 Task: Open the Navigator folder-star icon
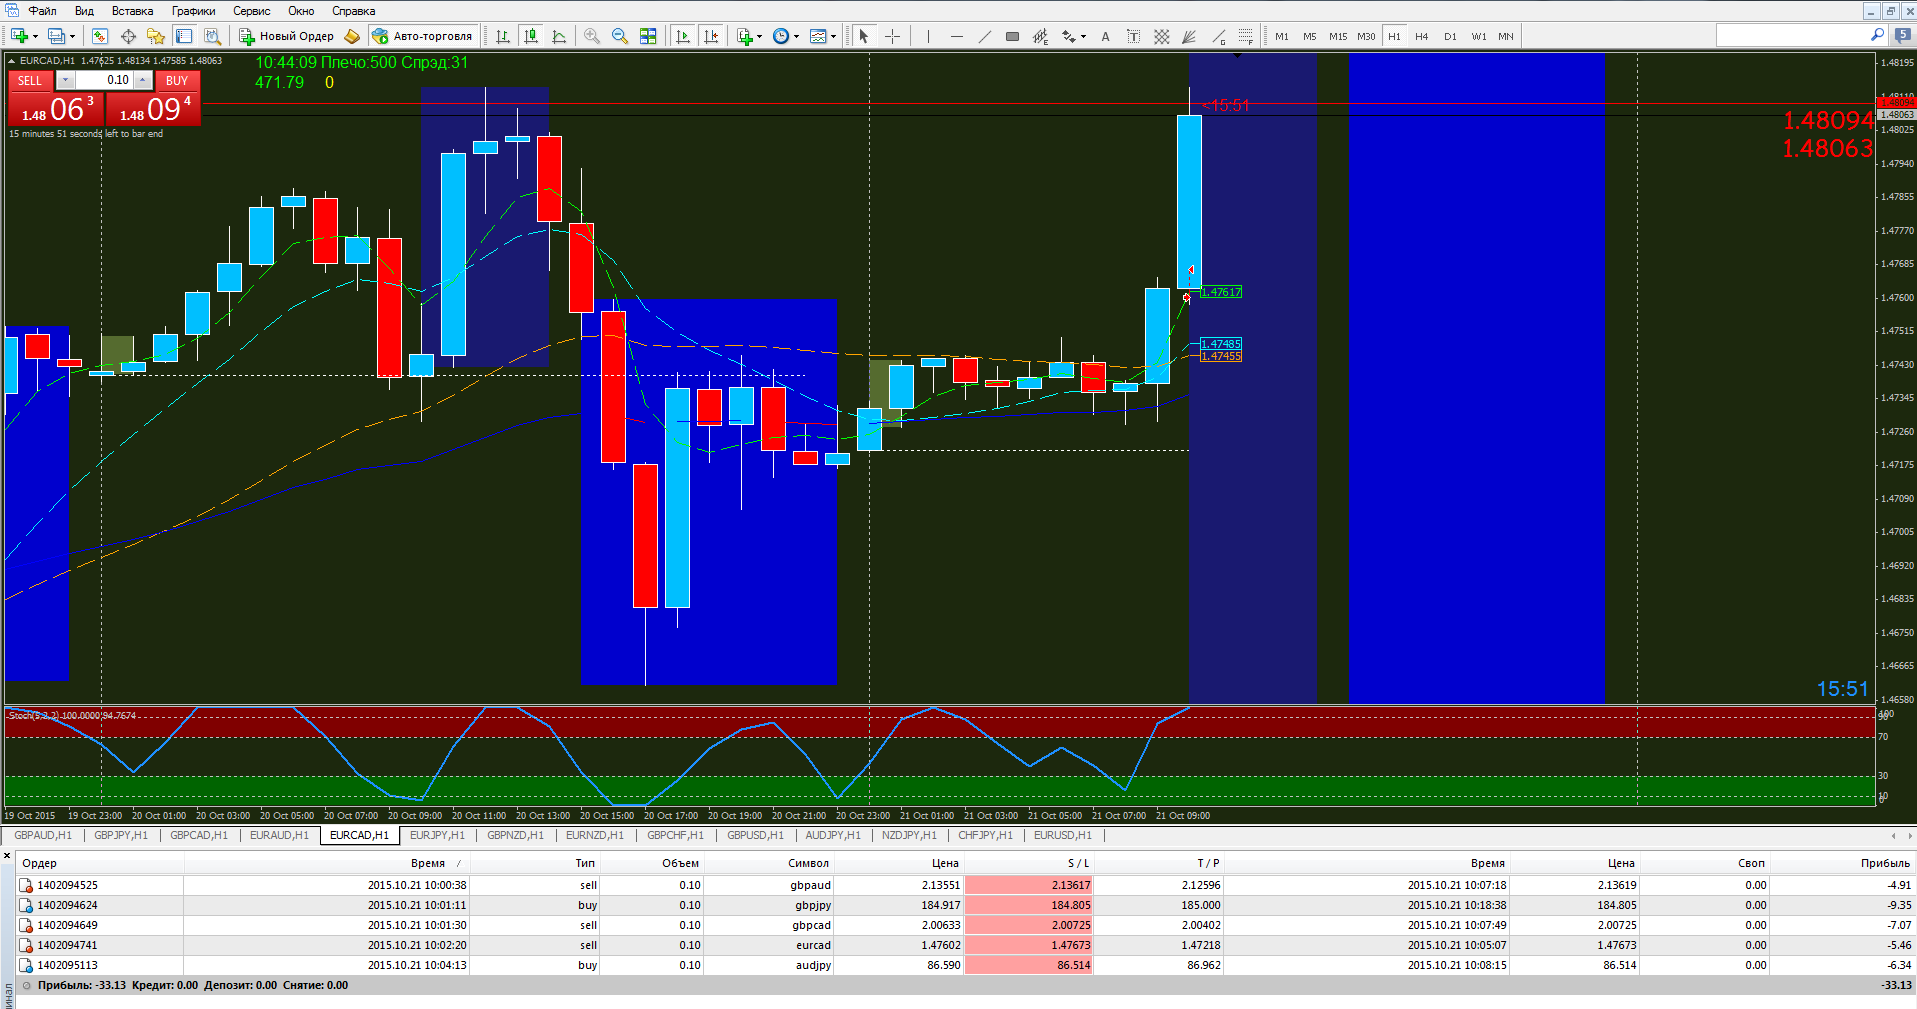(156, 36)
